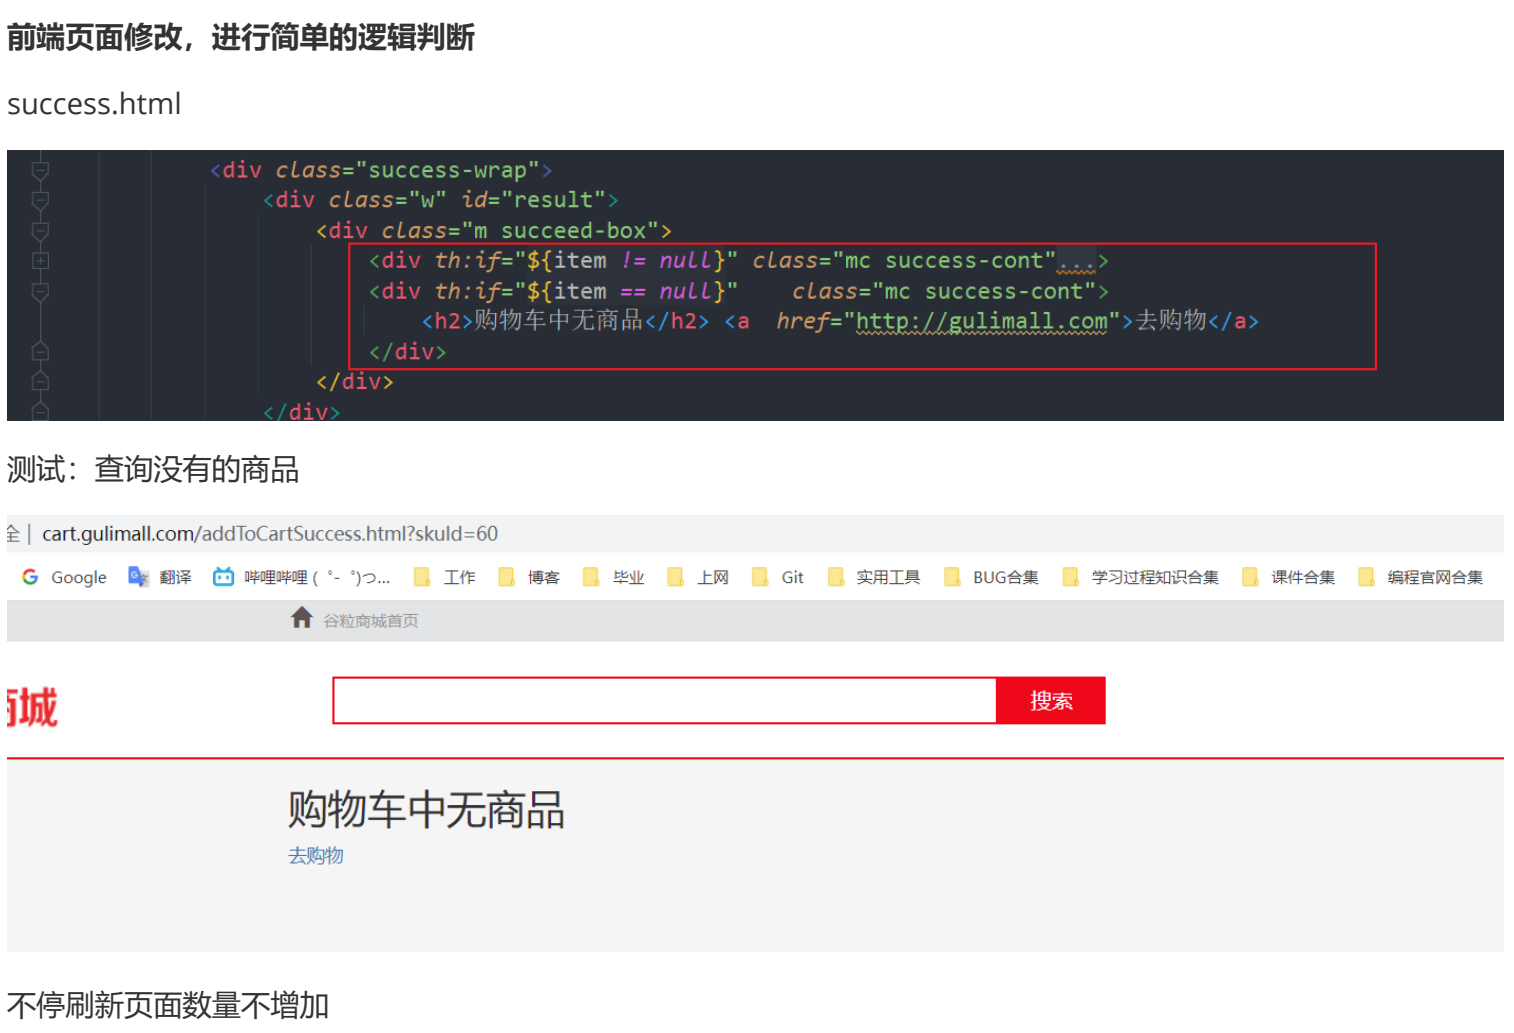
Task: Open the 博客 bookmarks folder
Action: coord(529,577)
